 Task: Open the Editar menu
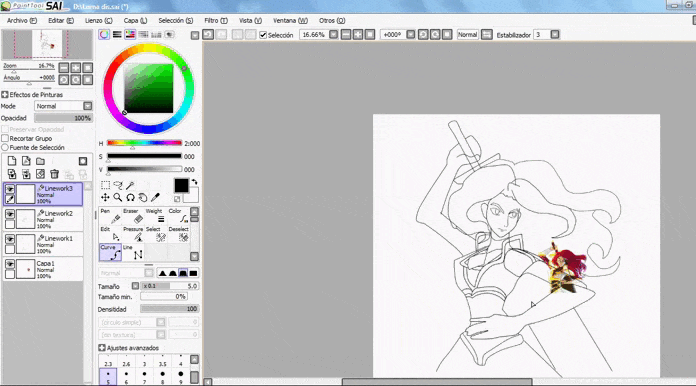point(61,20)
